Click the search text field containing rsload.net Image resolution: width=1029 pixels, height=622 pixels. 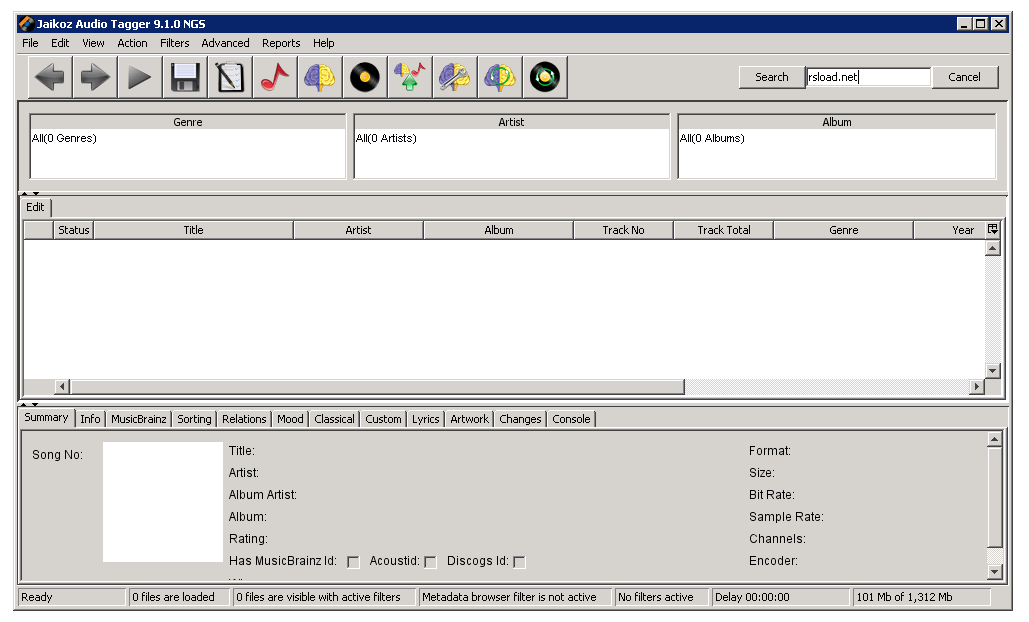point(868,77)
